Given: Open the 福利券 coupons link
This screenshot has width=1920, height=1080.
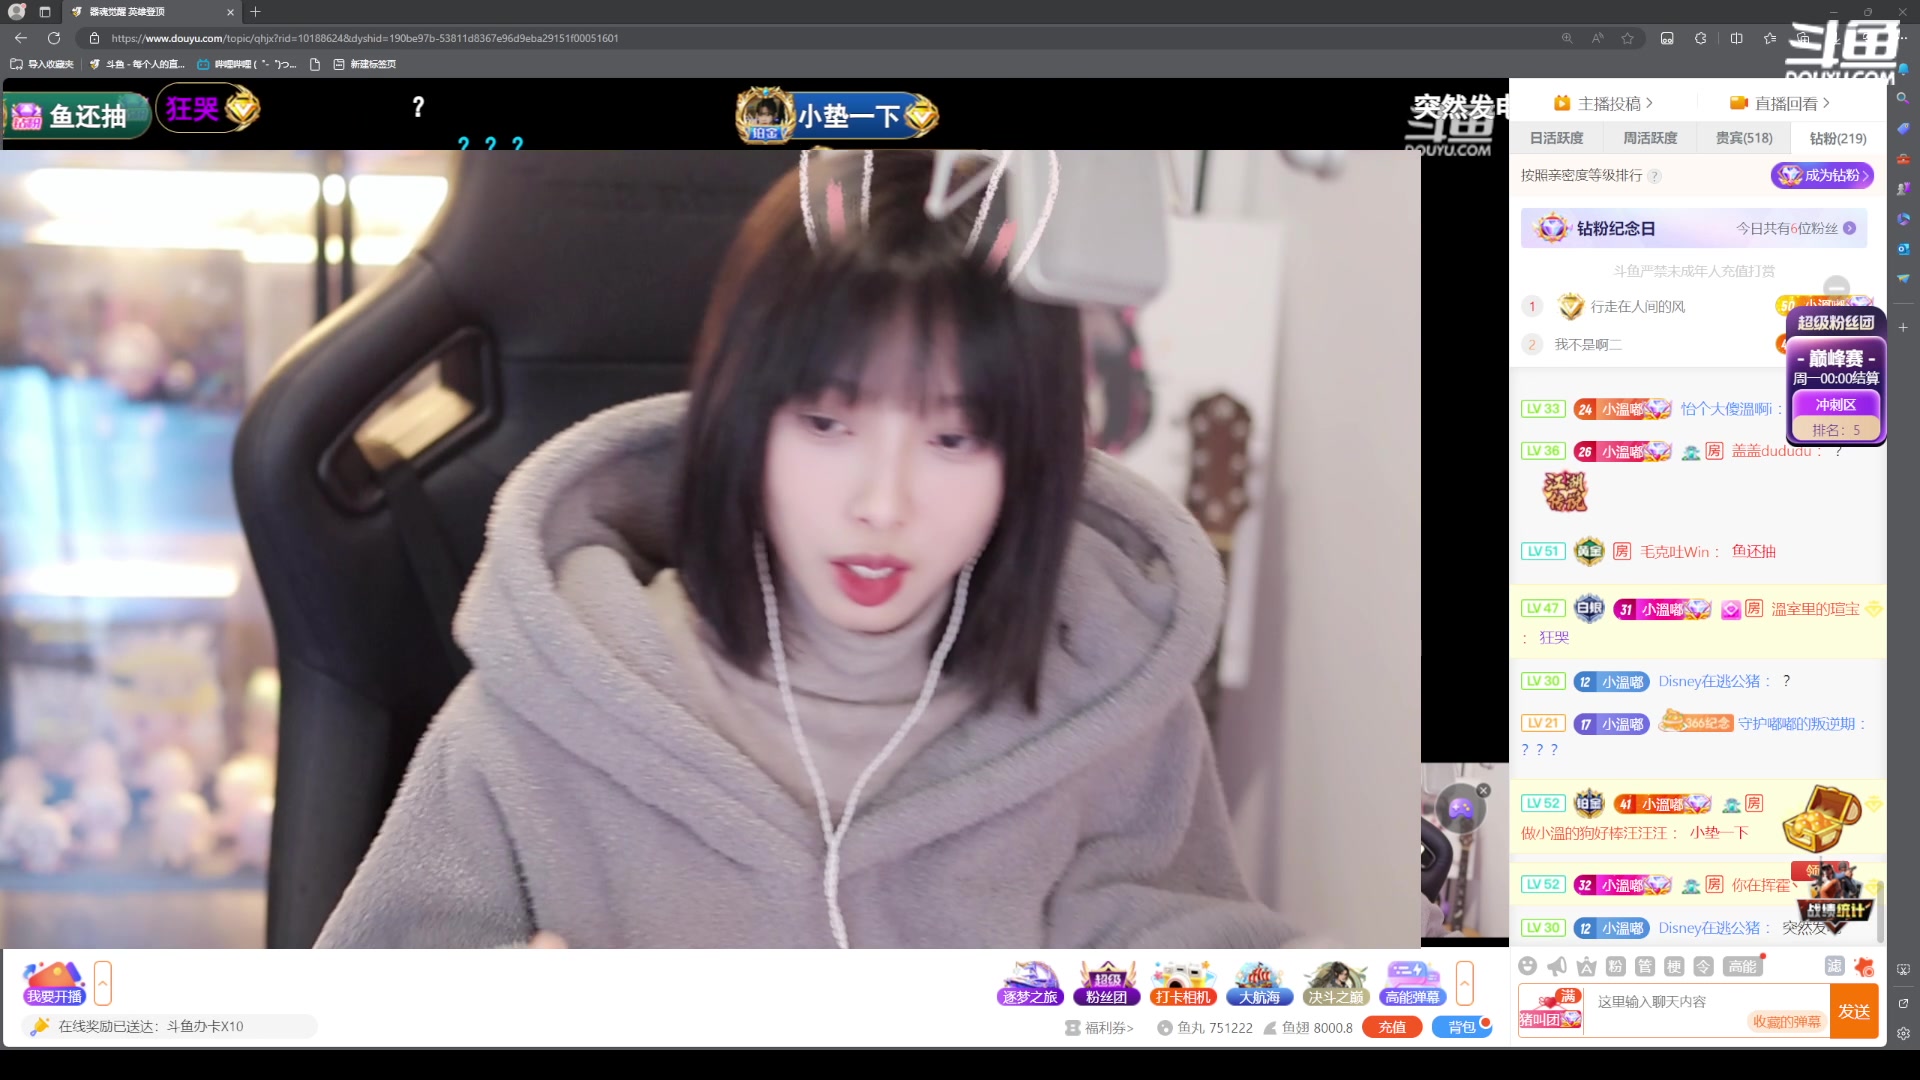Looking at the screenshot, I should (1100, 1027).
